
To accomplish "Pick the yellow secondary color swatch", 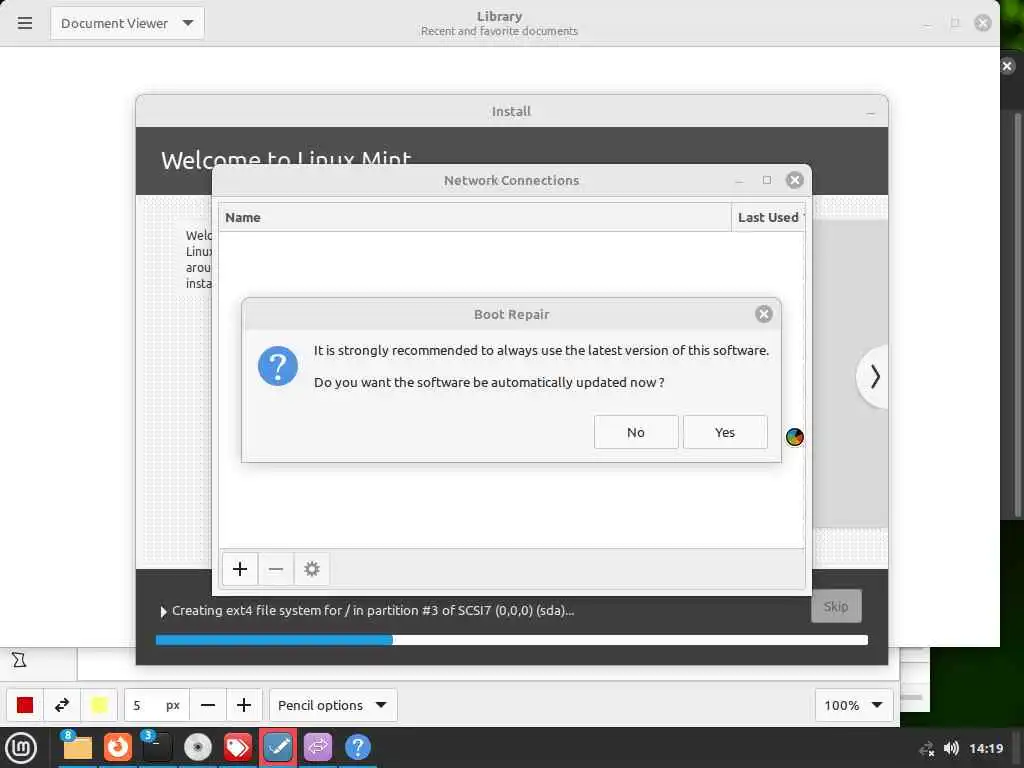I will click(99, 705).
